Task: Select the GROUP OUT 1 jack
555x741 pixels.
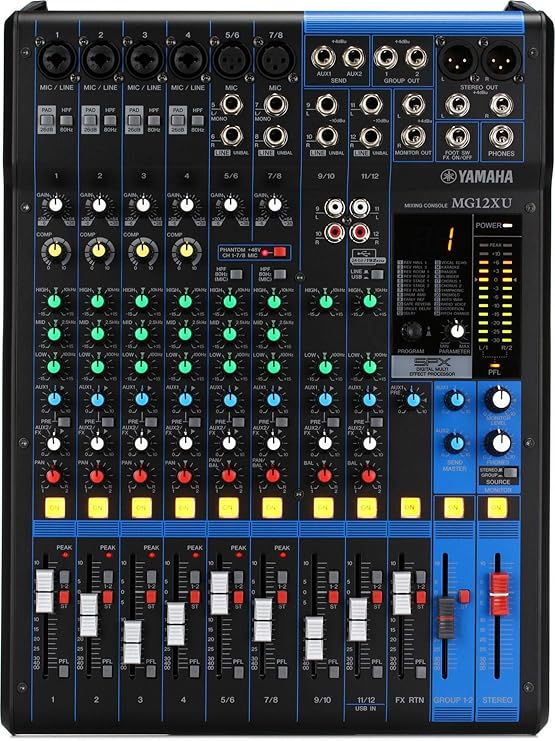Action: (386, 58)
